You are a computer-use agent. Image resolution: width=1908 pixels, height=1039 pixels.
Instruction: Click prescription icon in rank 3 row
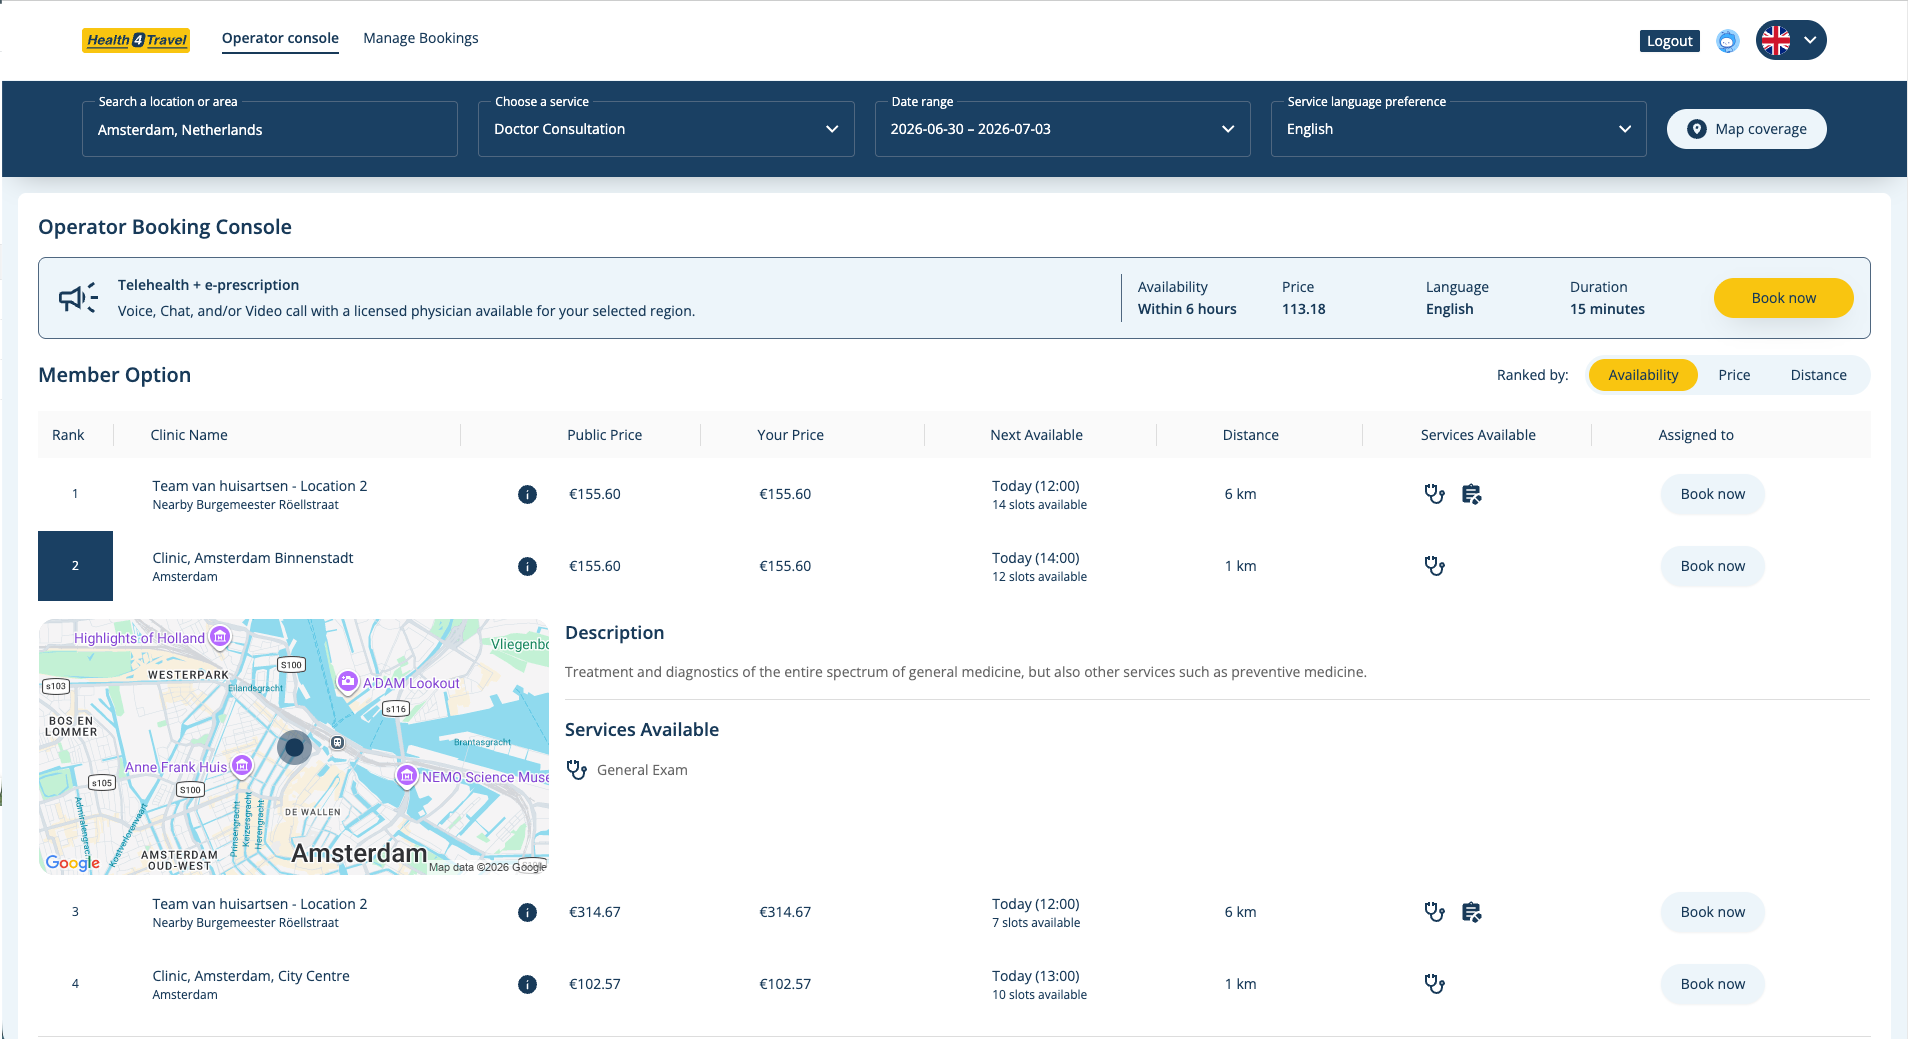coord(1471,912)
